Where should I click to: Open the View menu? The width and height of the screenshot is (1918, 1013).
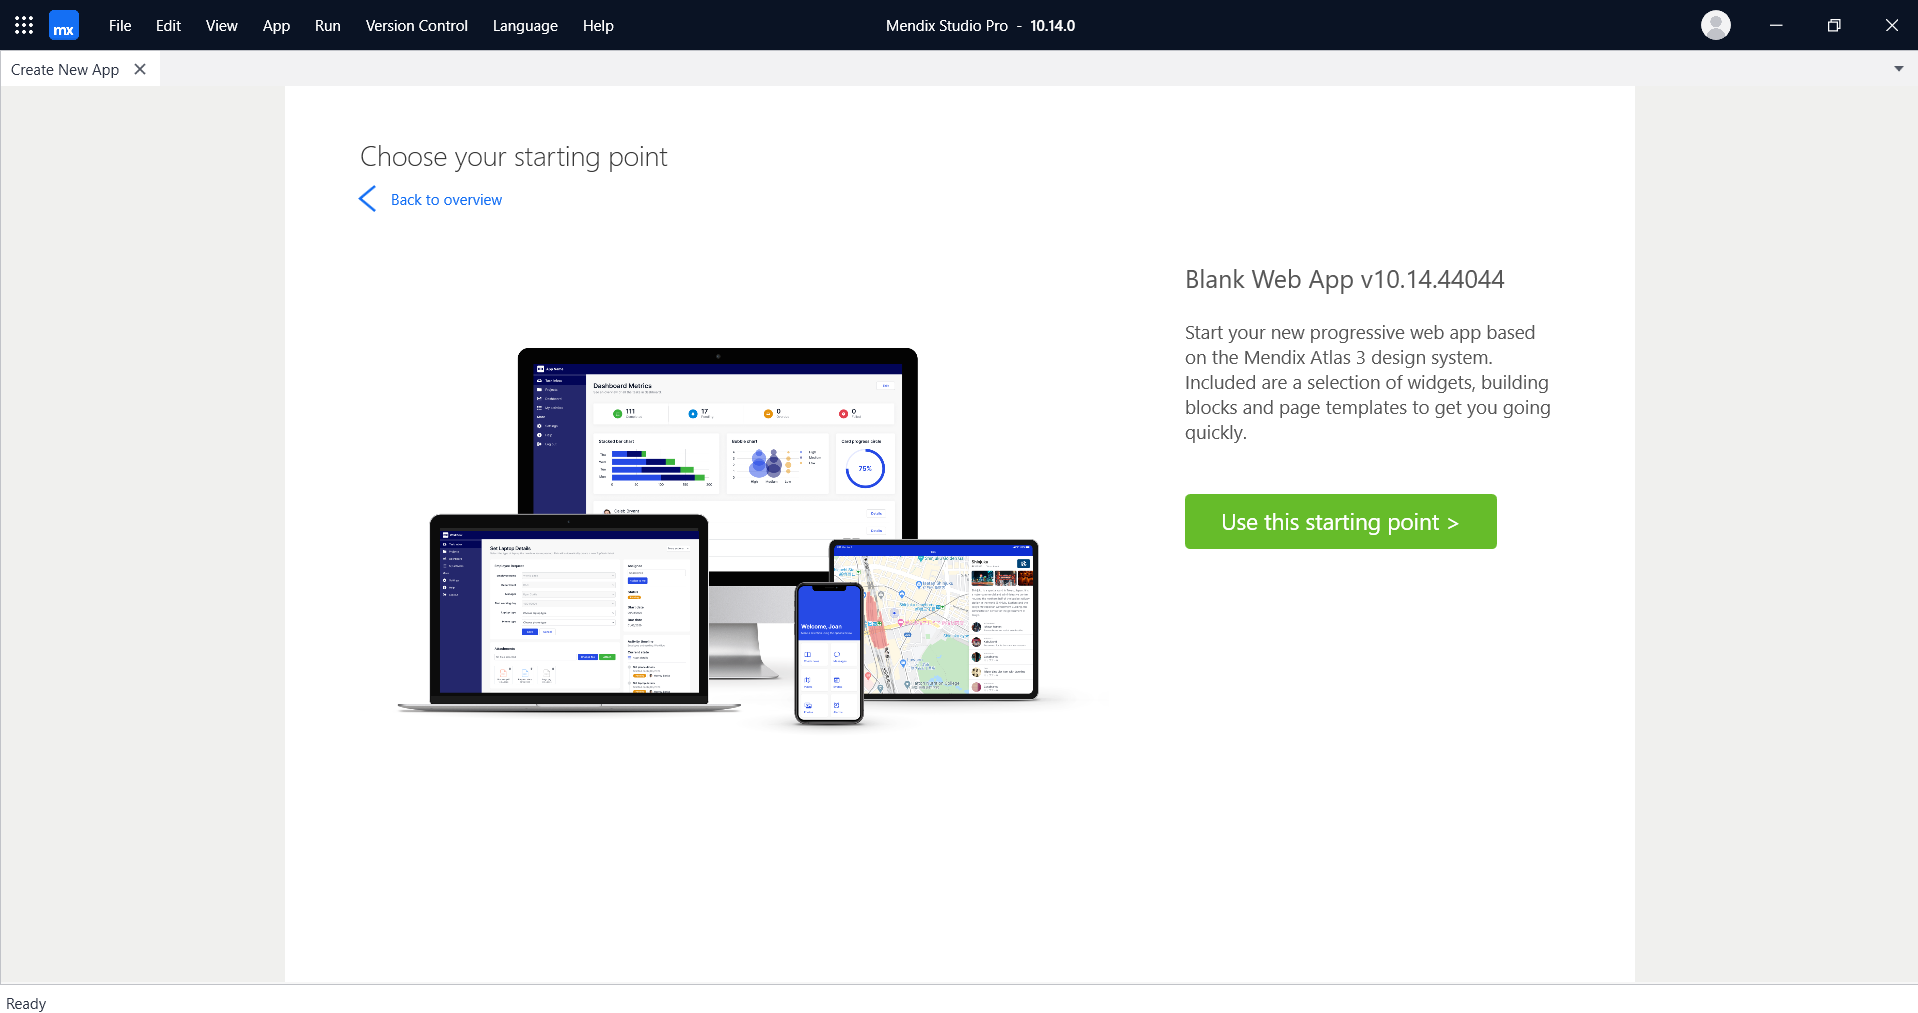point(221,26)
